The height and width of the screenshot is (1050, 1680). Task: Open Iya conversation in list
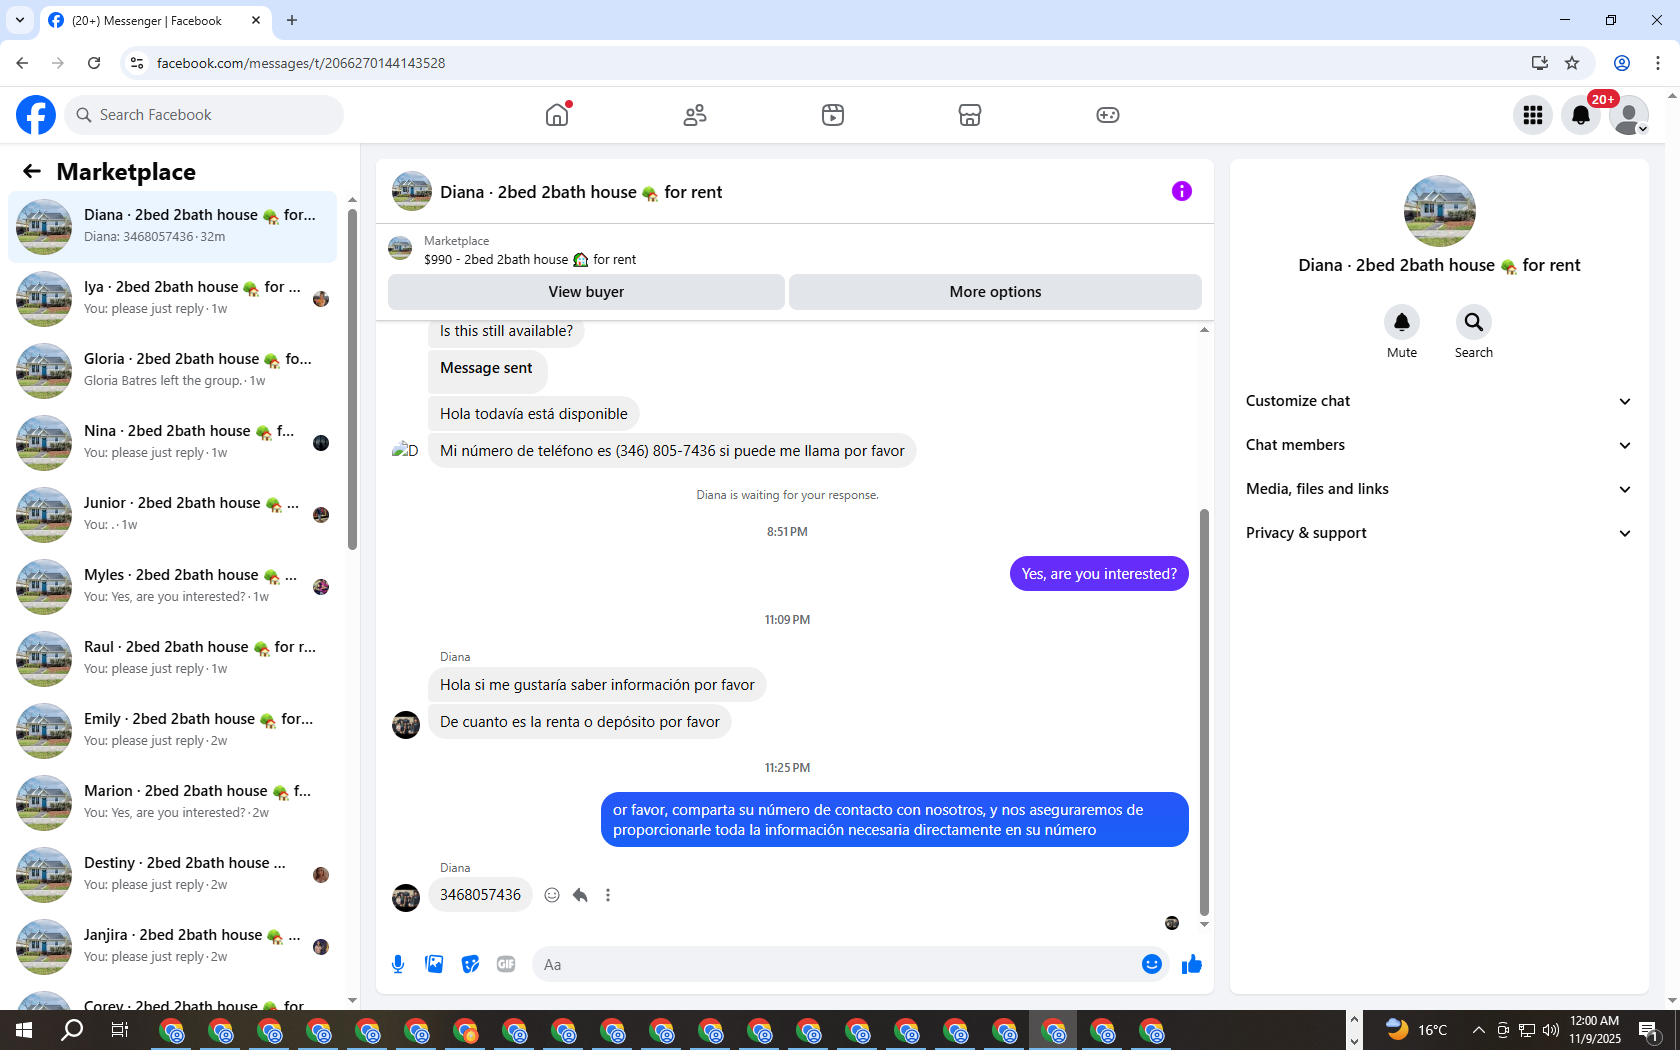(172, 299)
